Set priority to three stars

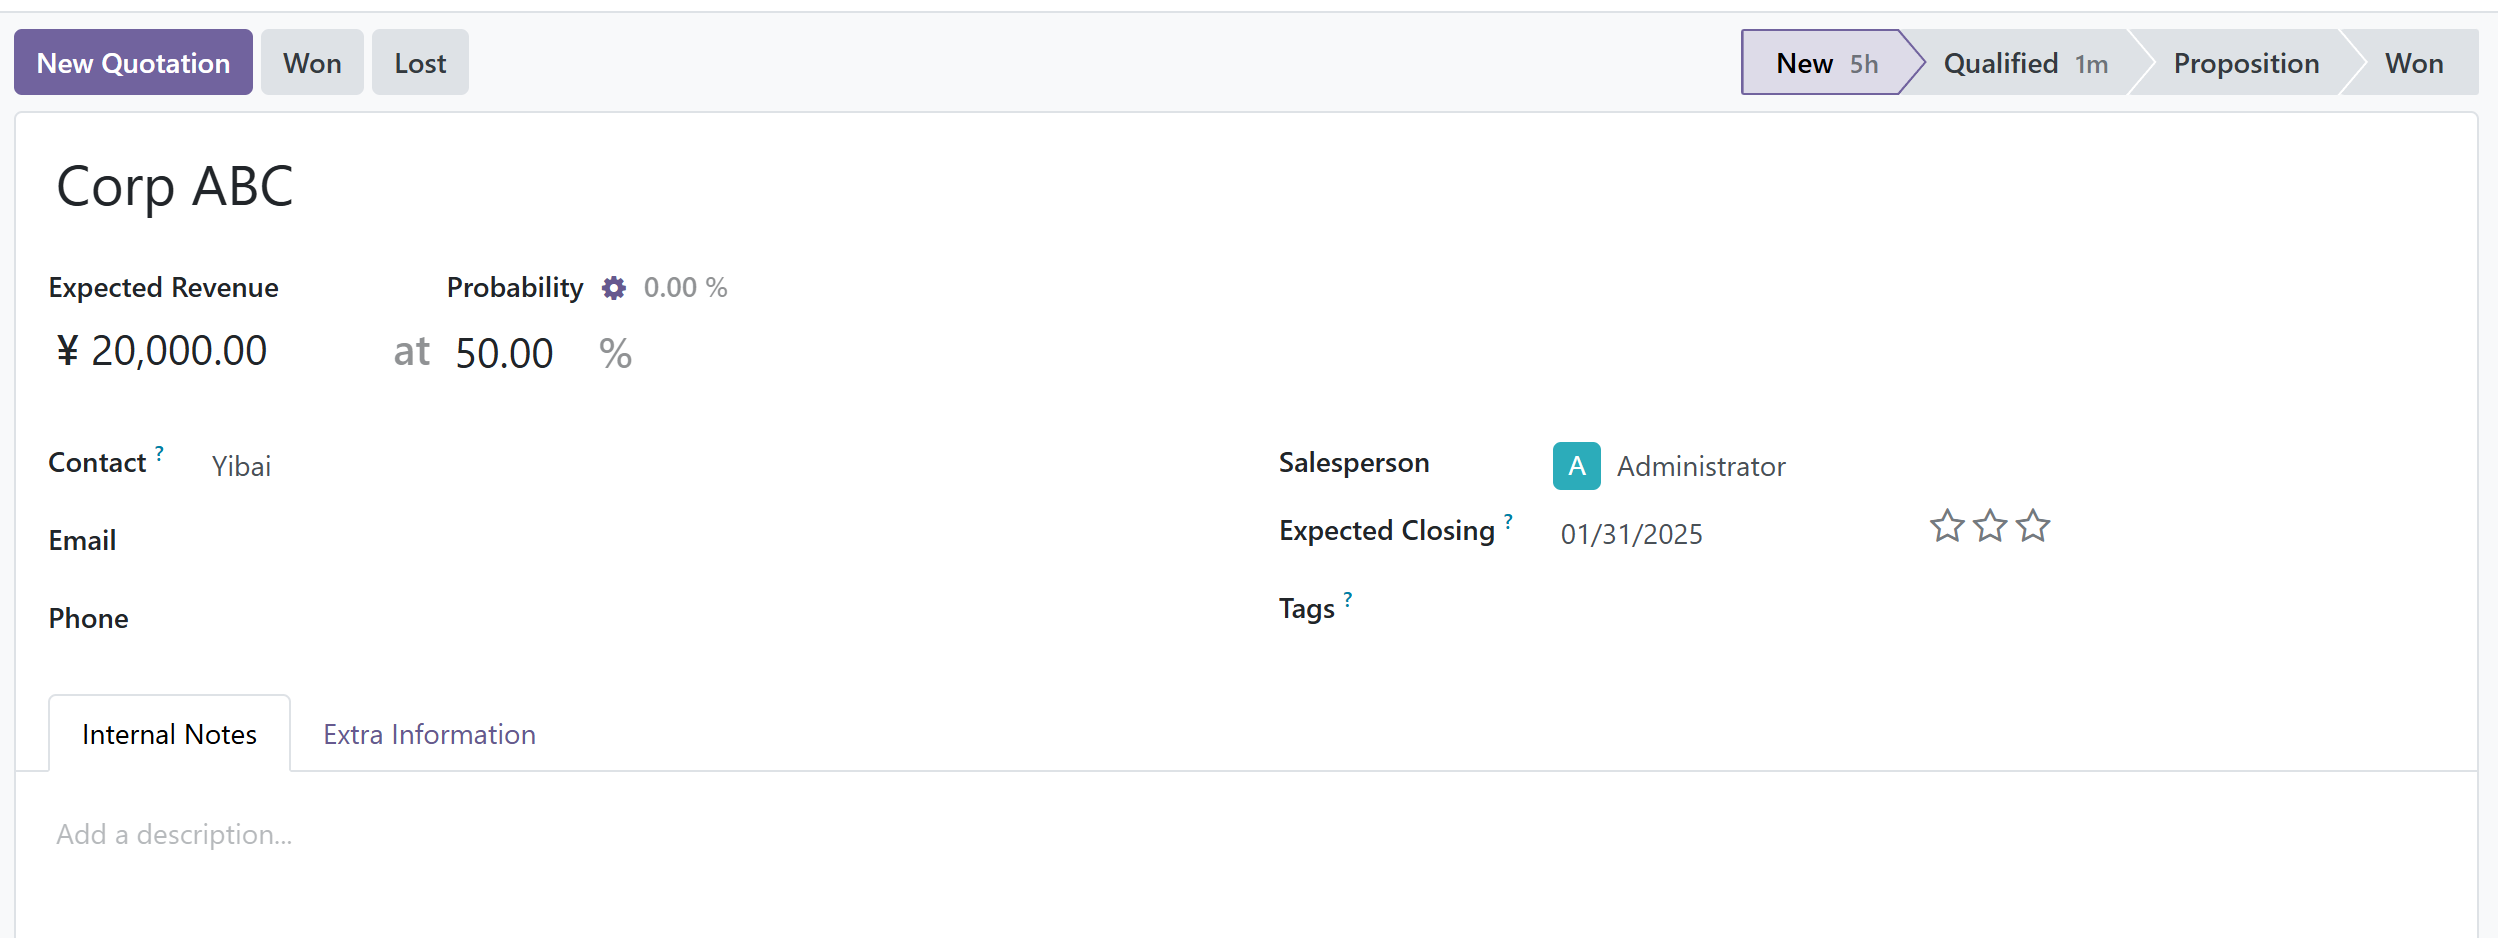point(2033,526)
